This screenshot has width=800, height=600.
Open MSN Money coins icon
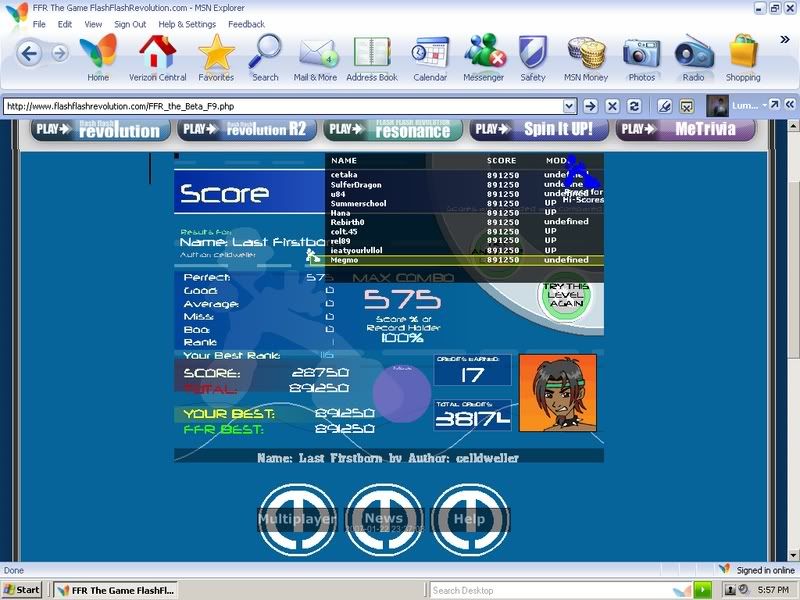[x=587, y=53]
